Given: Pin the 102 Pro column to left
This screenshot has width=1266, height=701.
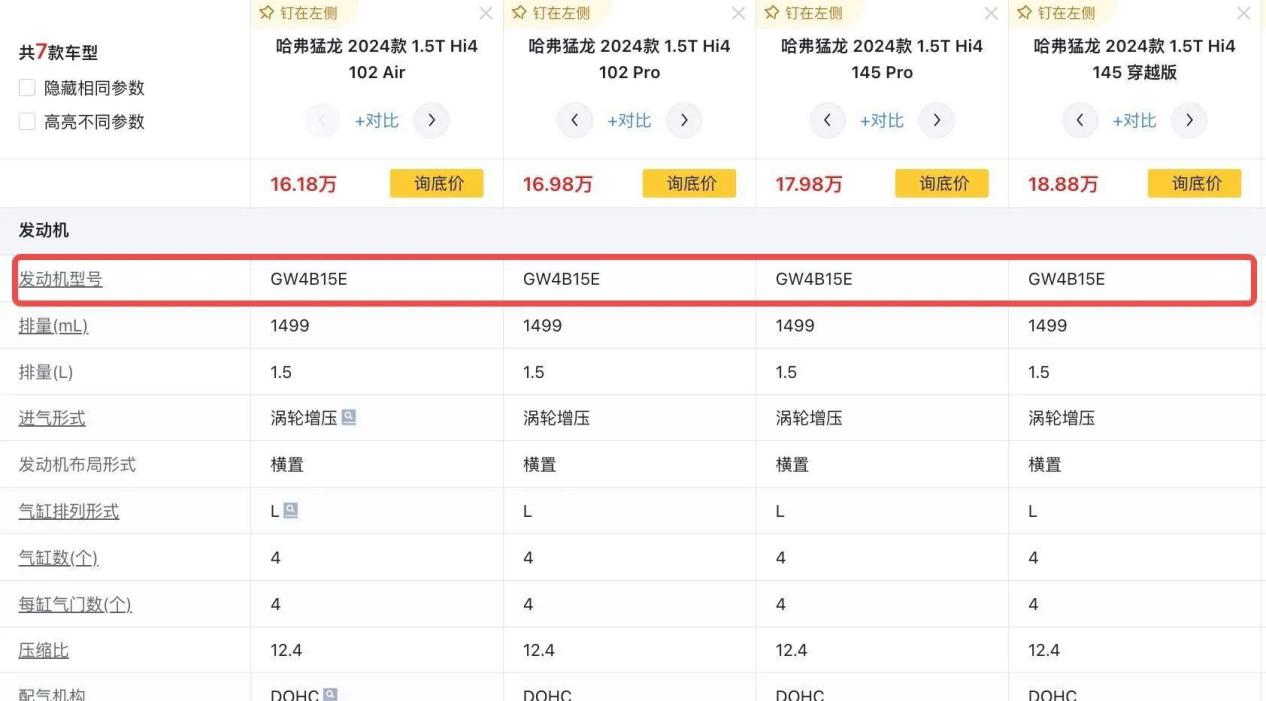Looking at the screenshot, I should [551, 13].
